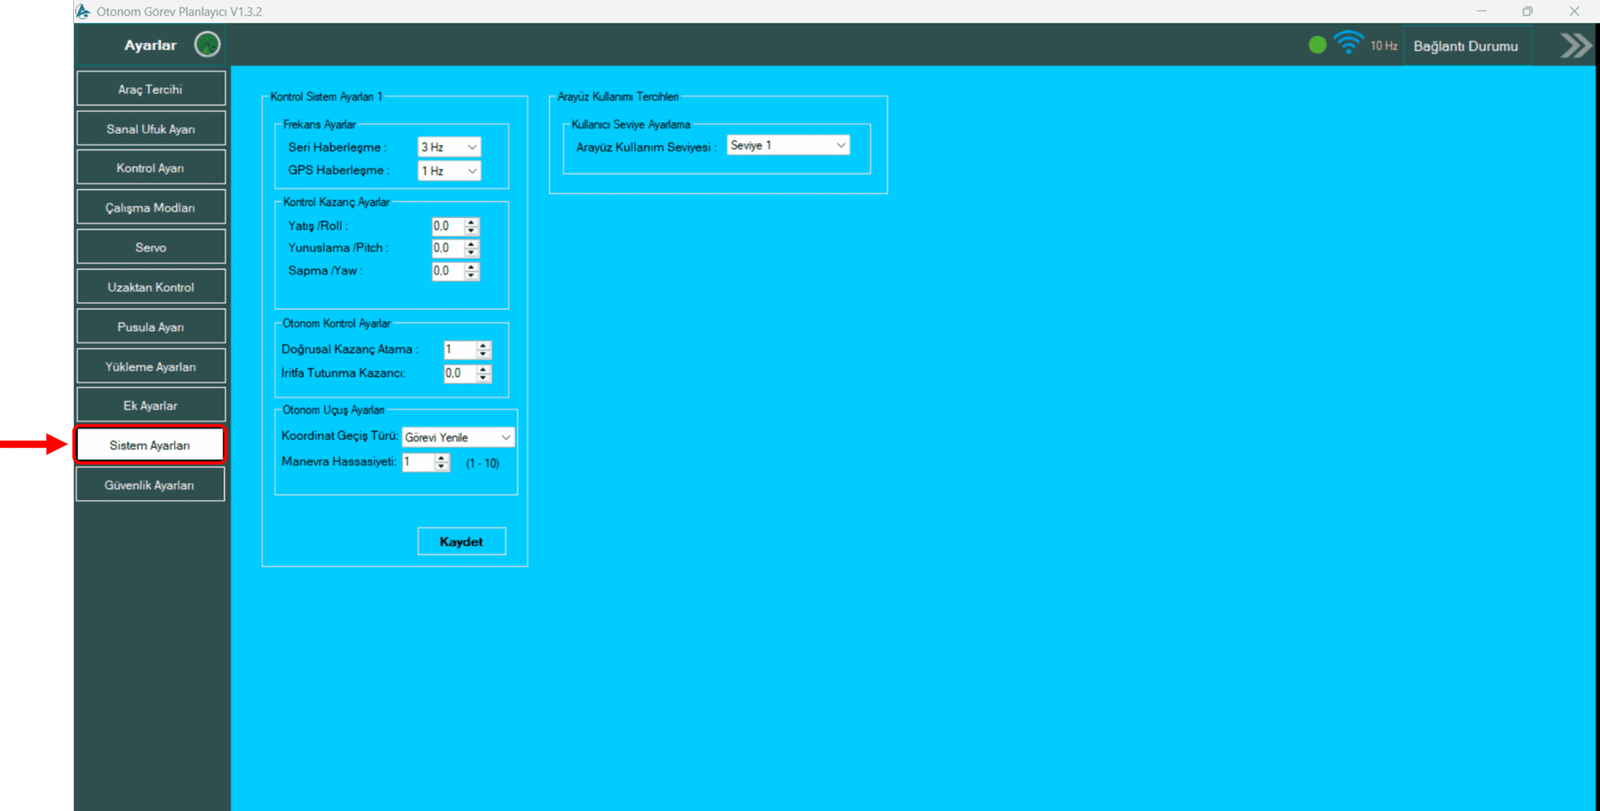Click the Ayarlar header label

tap(150, 45)
